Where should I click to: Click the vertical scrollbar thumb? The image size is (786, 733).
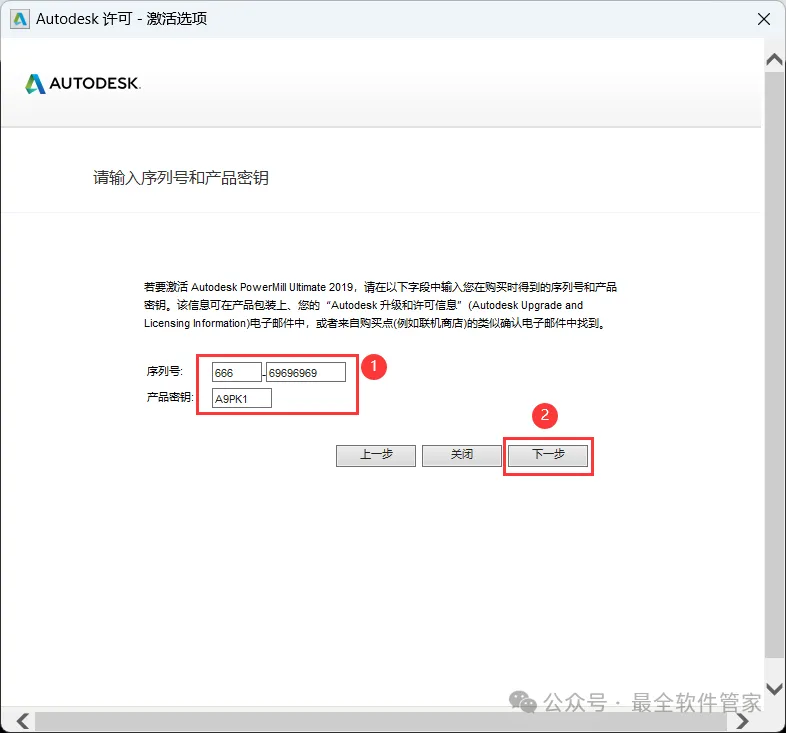[775, 364]
